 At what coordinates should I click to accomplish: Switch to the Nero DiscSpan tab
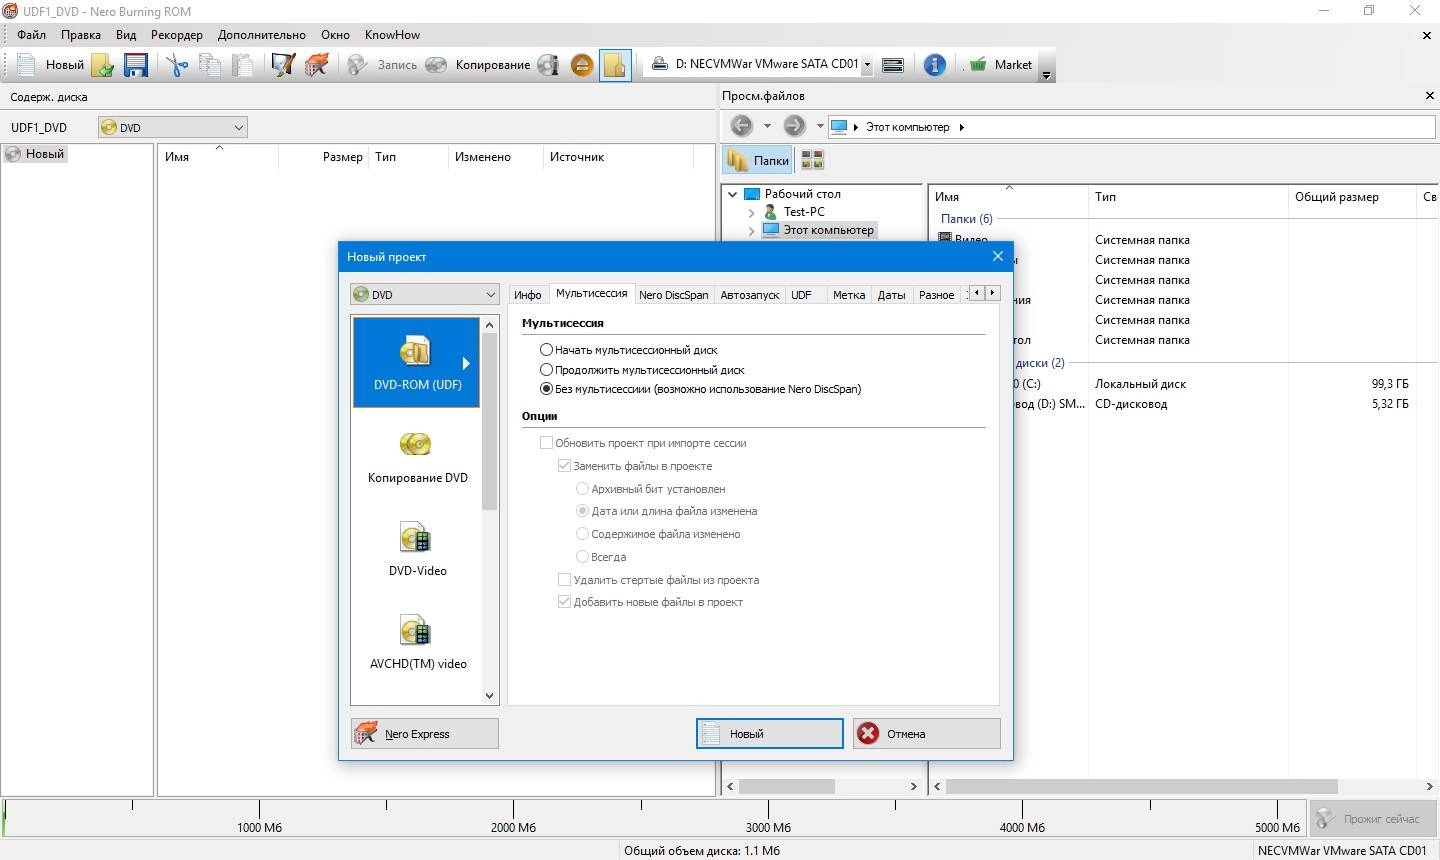(673, 295)
